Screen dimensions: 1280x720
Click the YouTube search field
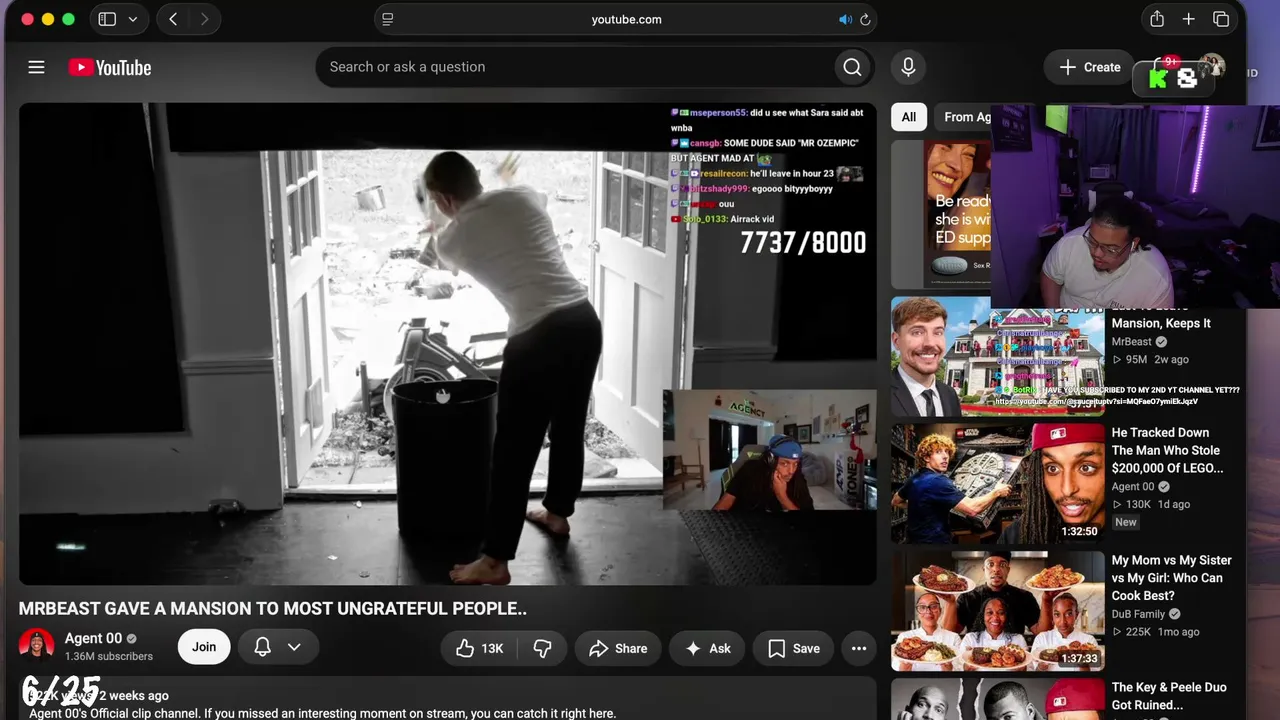click(576, 67)
